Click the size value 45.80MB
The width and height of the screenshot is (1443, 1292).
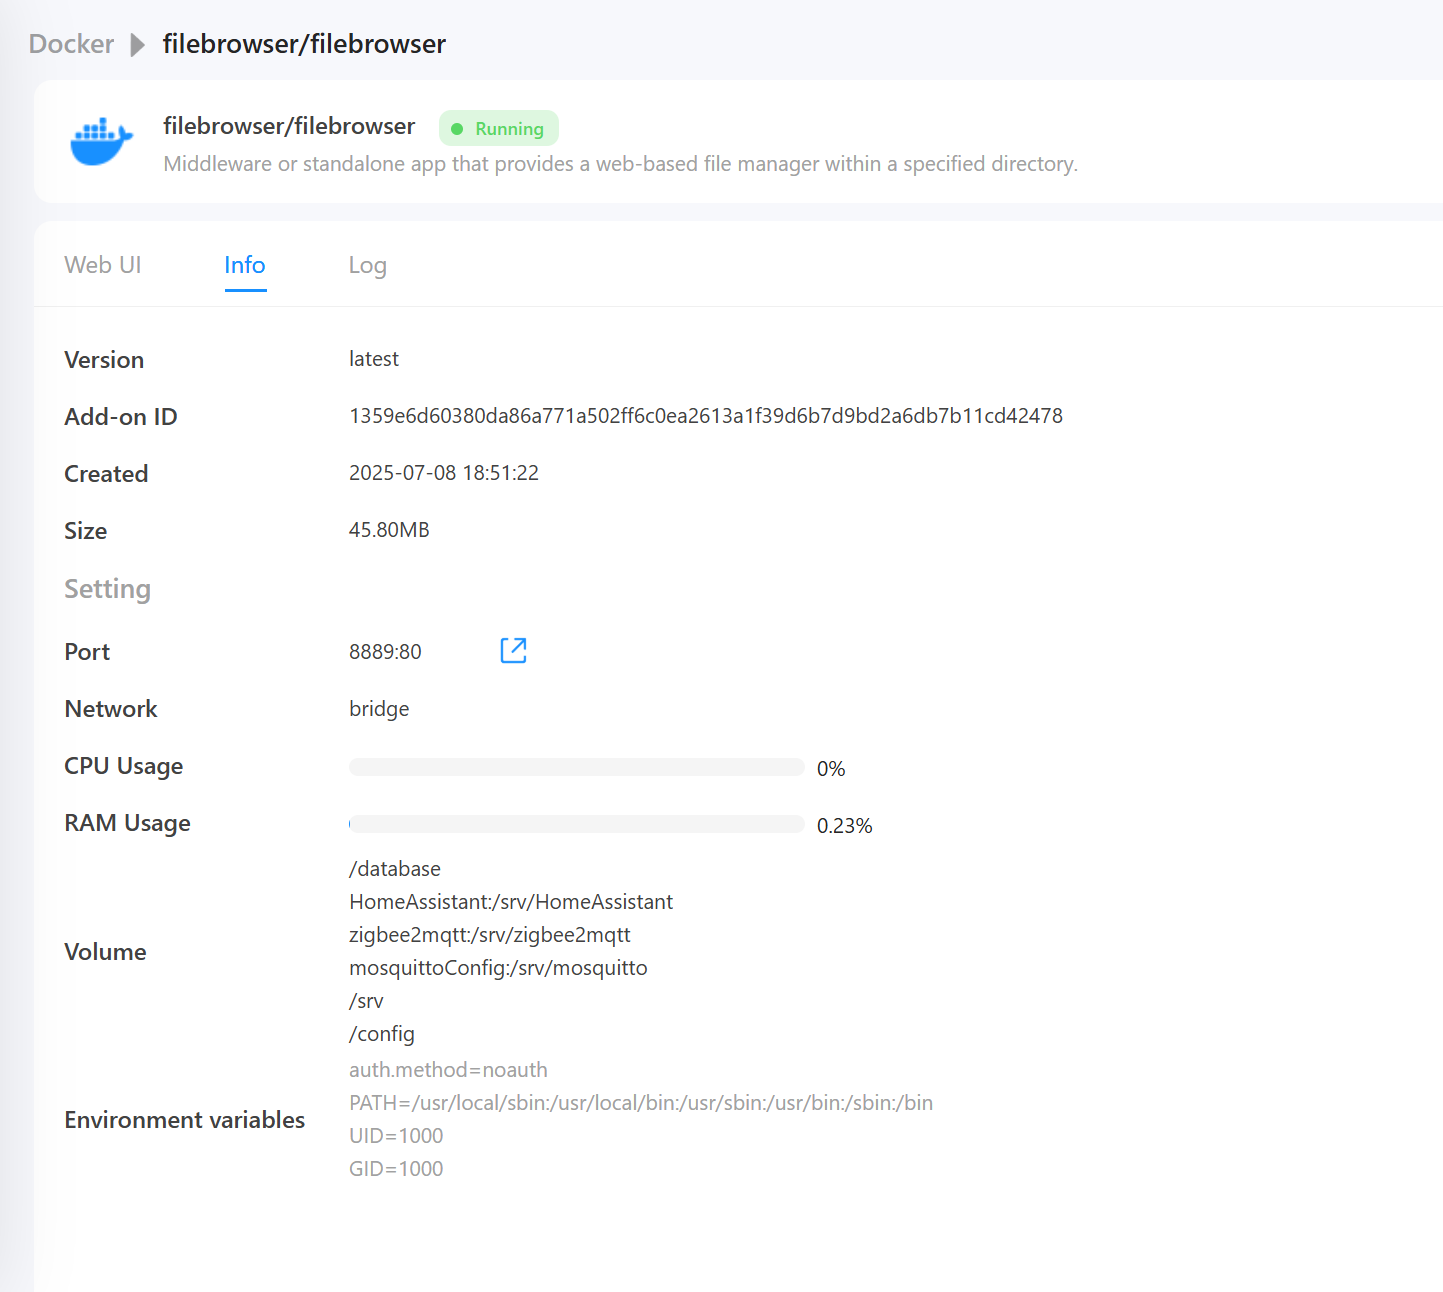coord(389,530)
